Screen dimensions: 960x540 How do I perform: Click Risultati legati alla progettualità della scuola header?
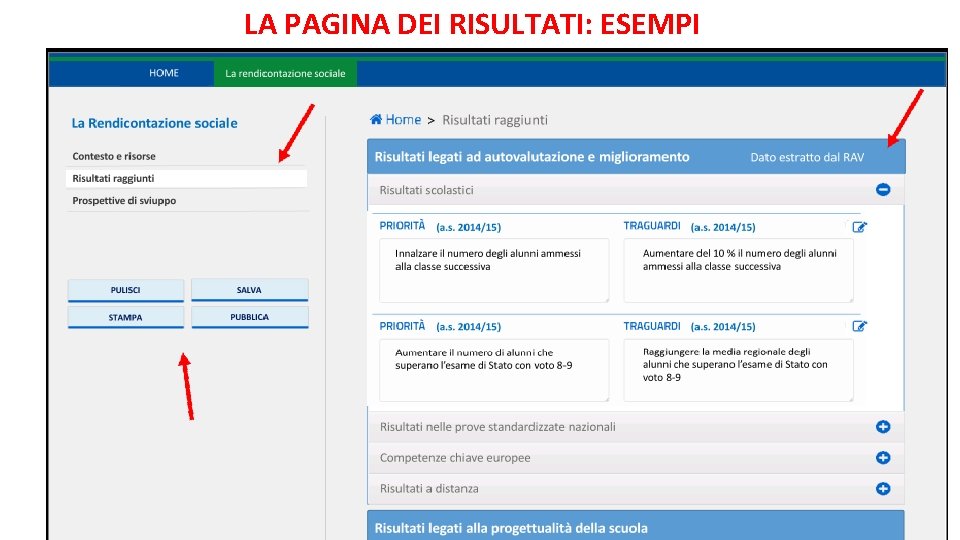pos(636,526)
